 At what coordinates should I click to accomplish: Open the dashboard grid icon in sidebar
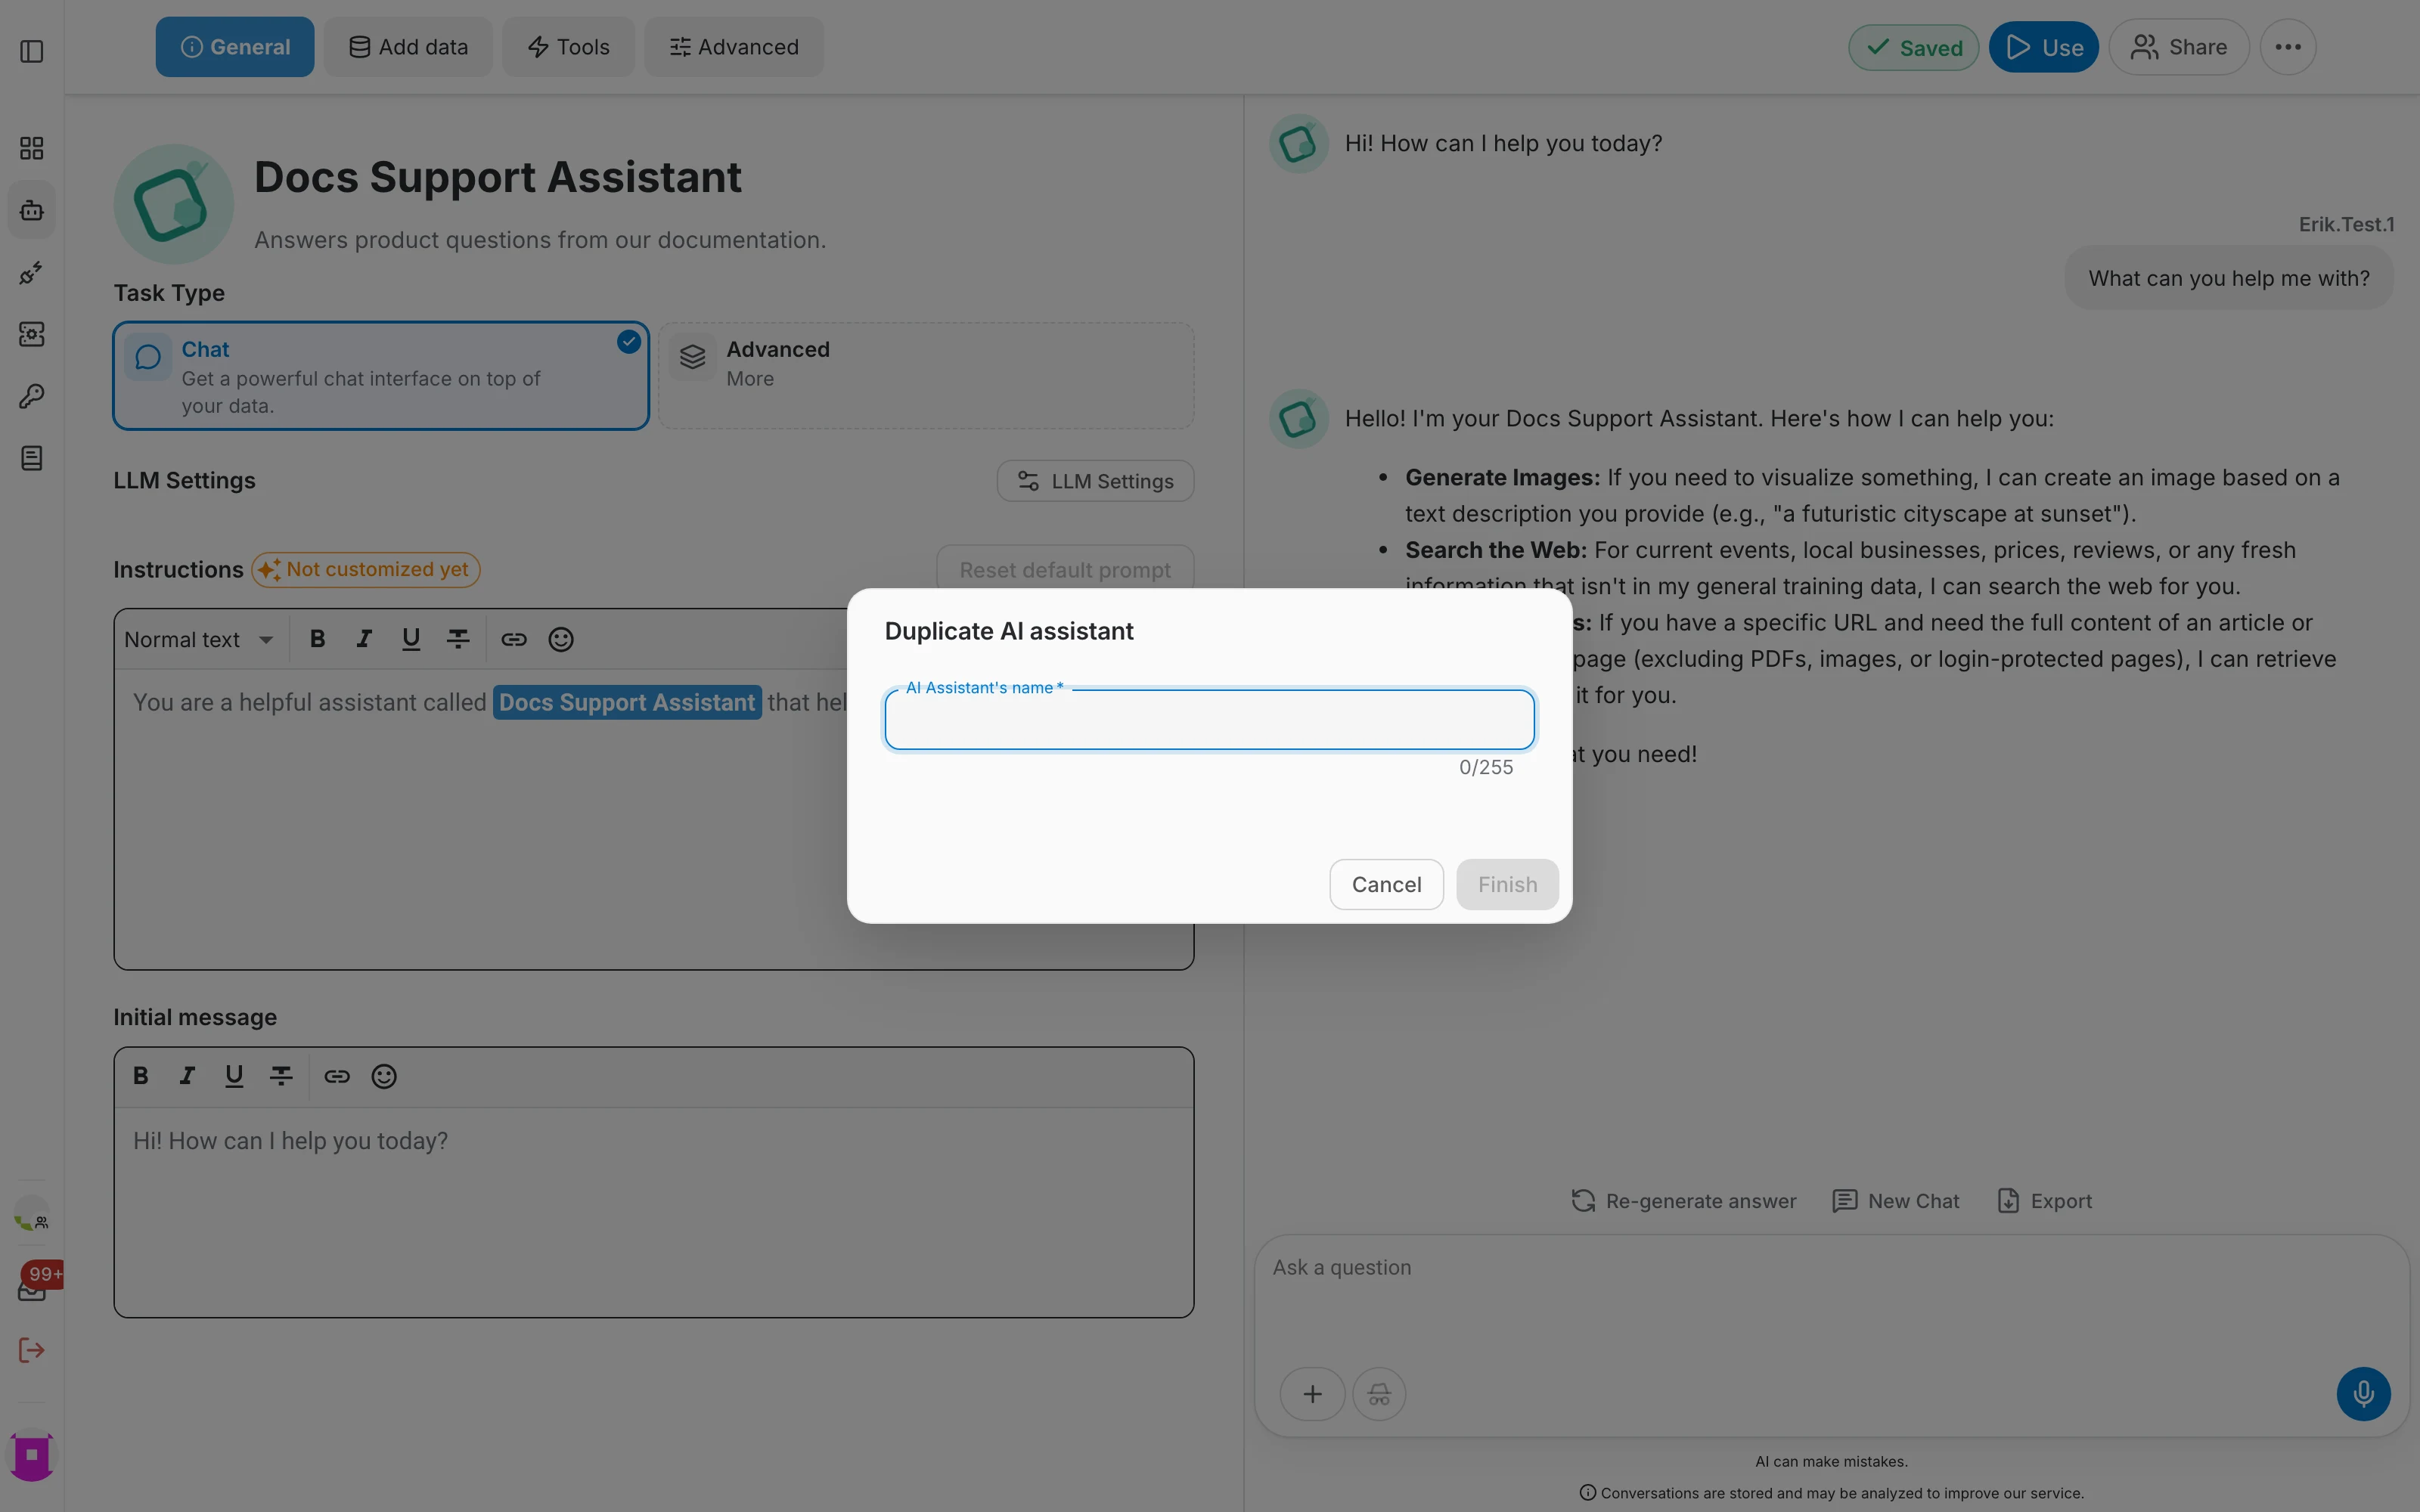click(32, 148)
